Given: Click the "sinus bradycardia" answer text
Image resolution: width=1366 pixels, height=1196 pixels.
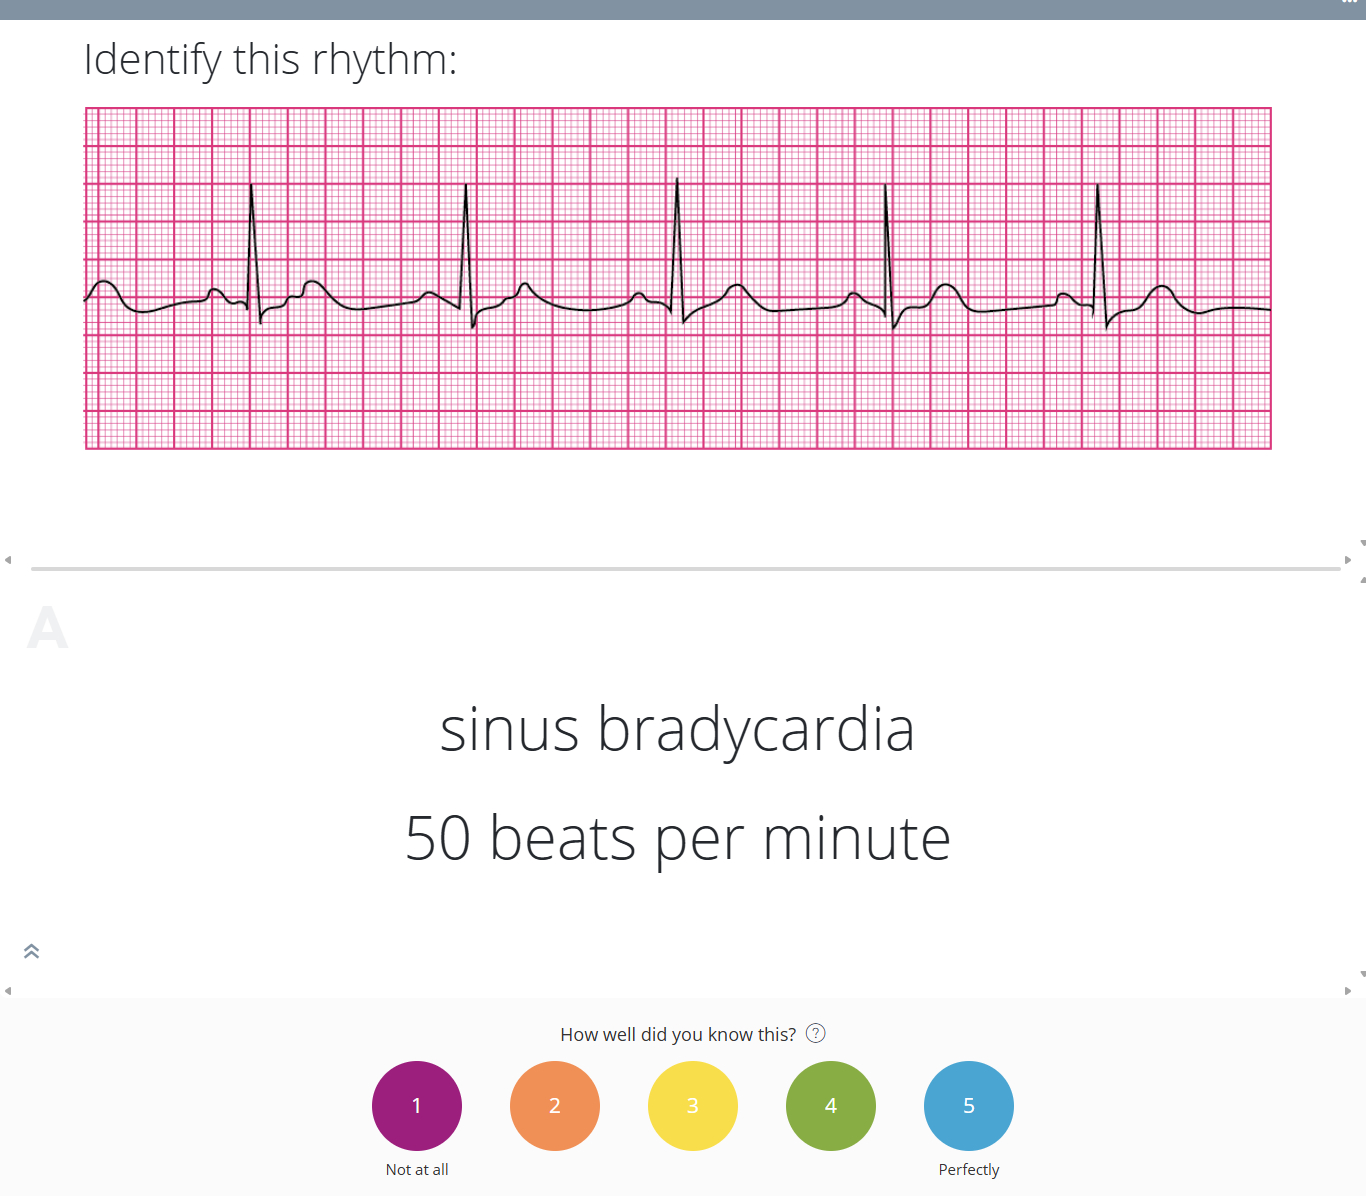Looking at the screenshot, I should tap(677, 729).
